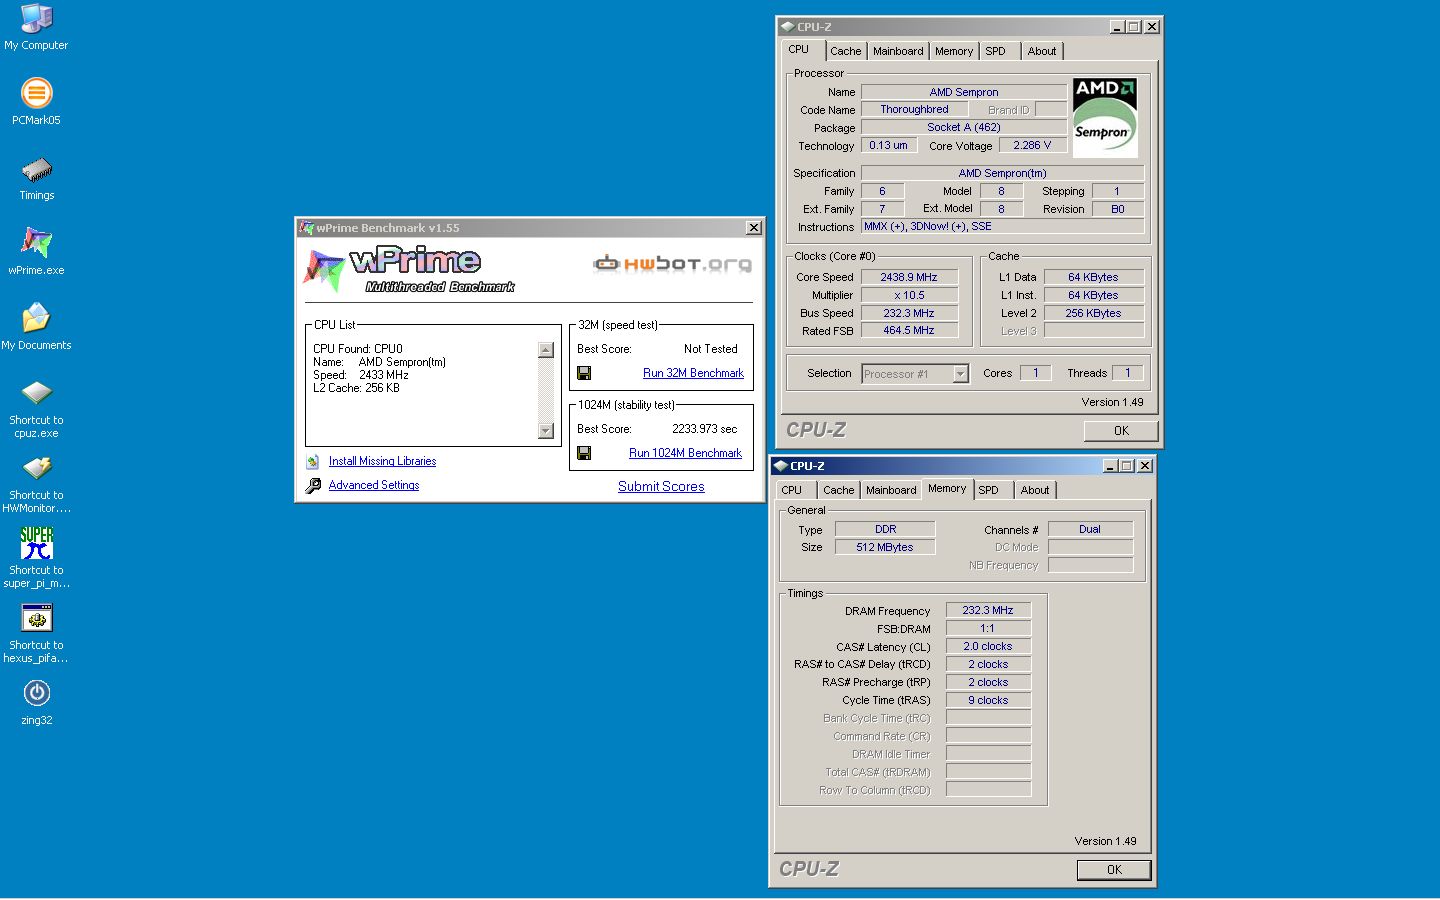Click the floppy save icon for 32M test

[x=584, y=373]
